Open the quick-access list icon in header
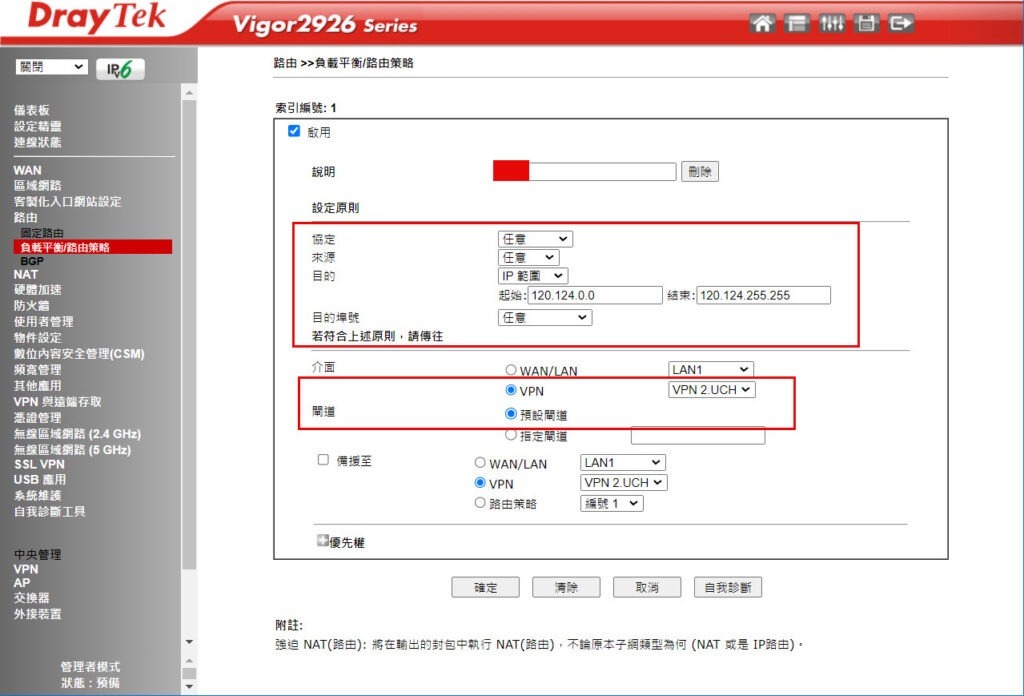Screen dimensions: 1024x696 [797, 24]
